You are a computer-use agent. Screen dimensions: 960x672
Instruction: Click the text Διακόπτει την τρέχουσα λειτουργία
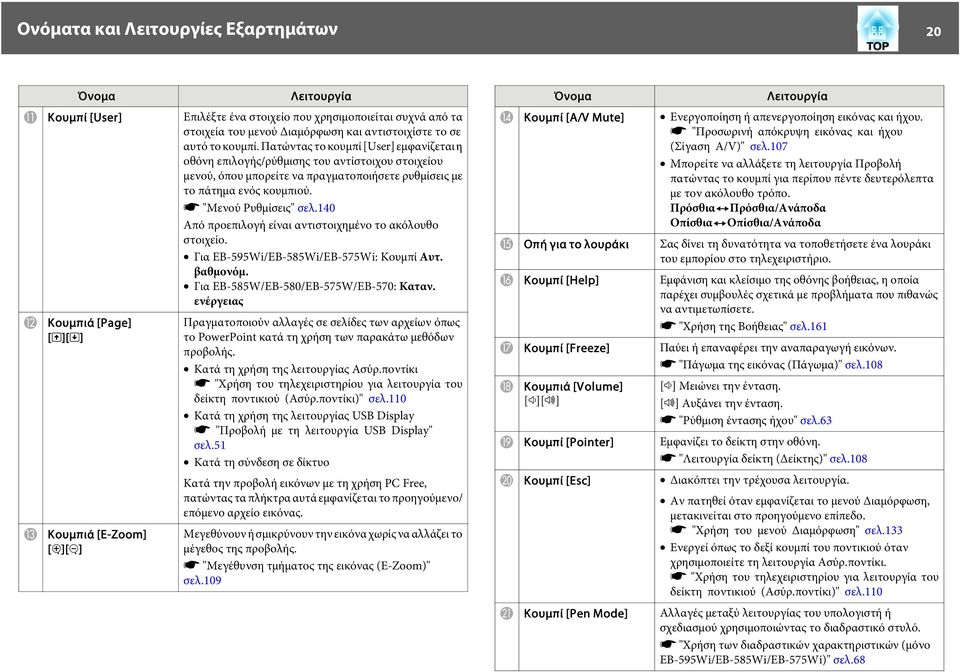coord(760,480)
